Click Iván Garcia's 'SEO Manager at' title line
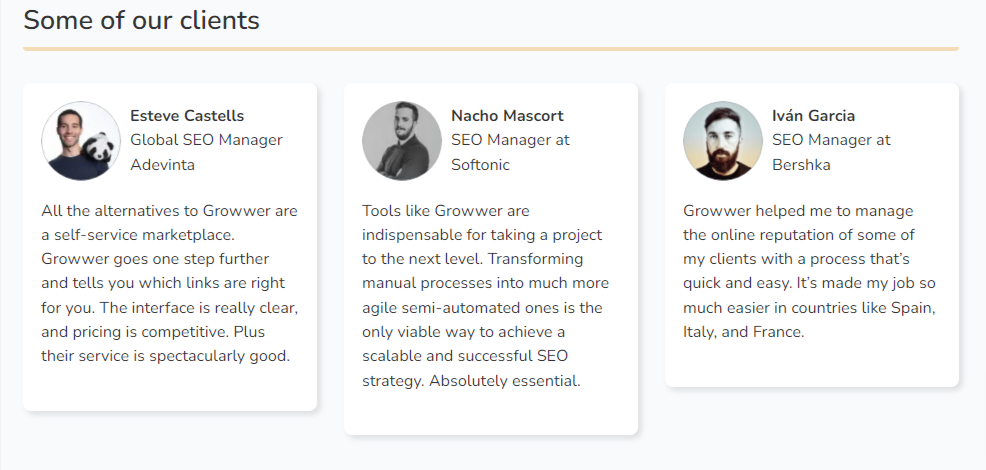986x470 pixels. pyautogui.click(x=831, y=140)
